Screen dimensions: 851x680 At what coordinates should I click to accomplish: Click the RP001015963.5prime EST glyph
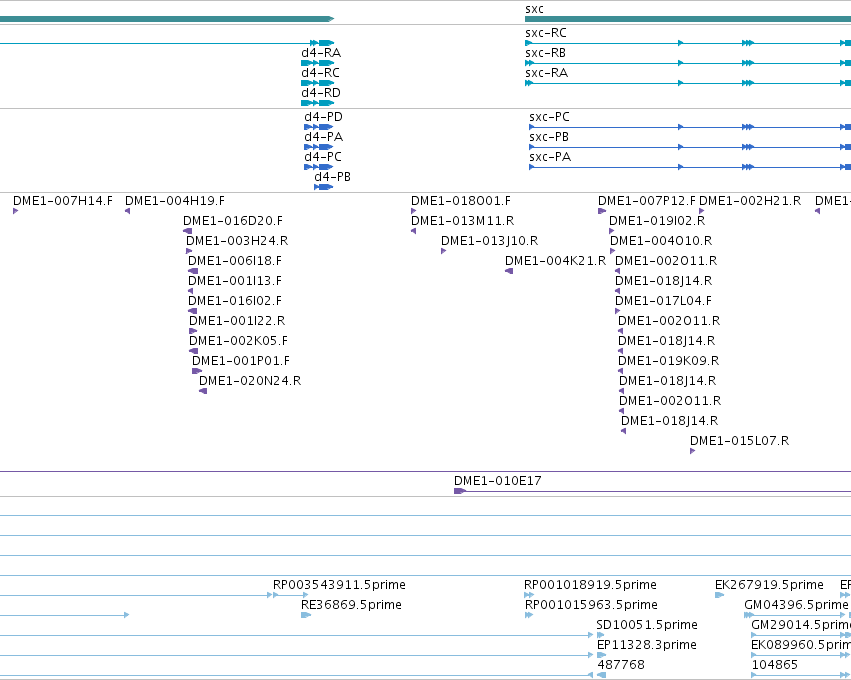point(529,615)
